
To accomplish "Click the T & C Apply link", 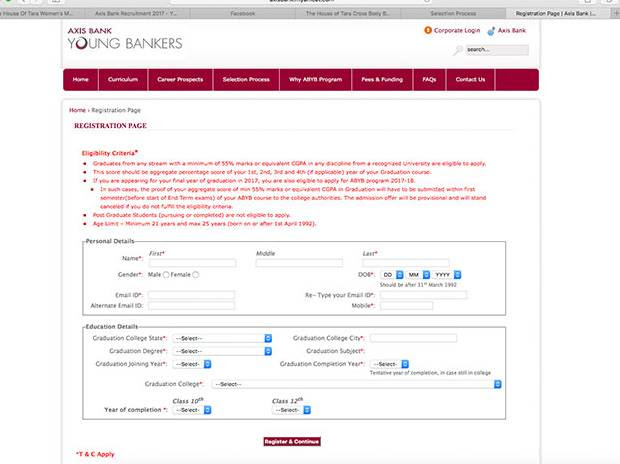I will (95, 454).
